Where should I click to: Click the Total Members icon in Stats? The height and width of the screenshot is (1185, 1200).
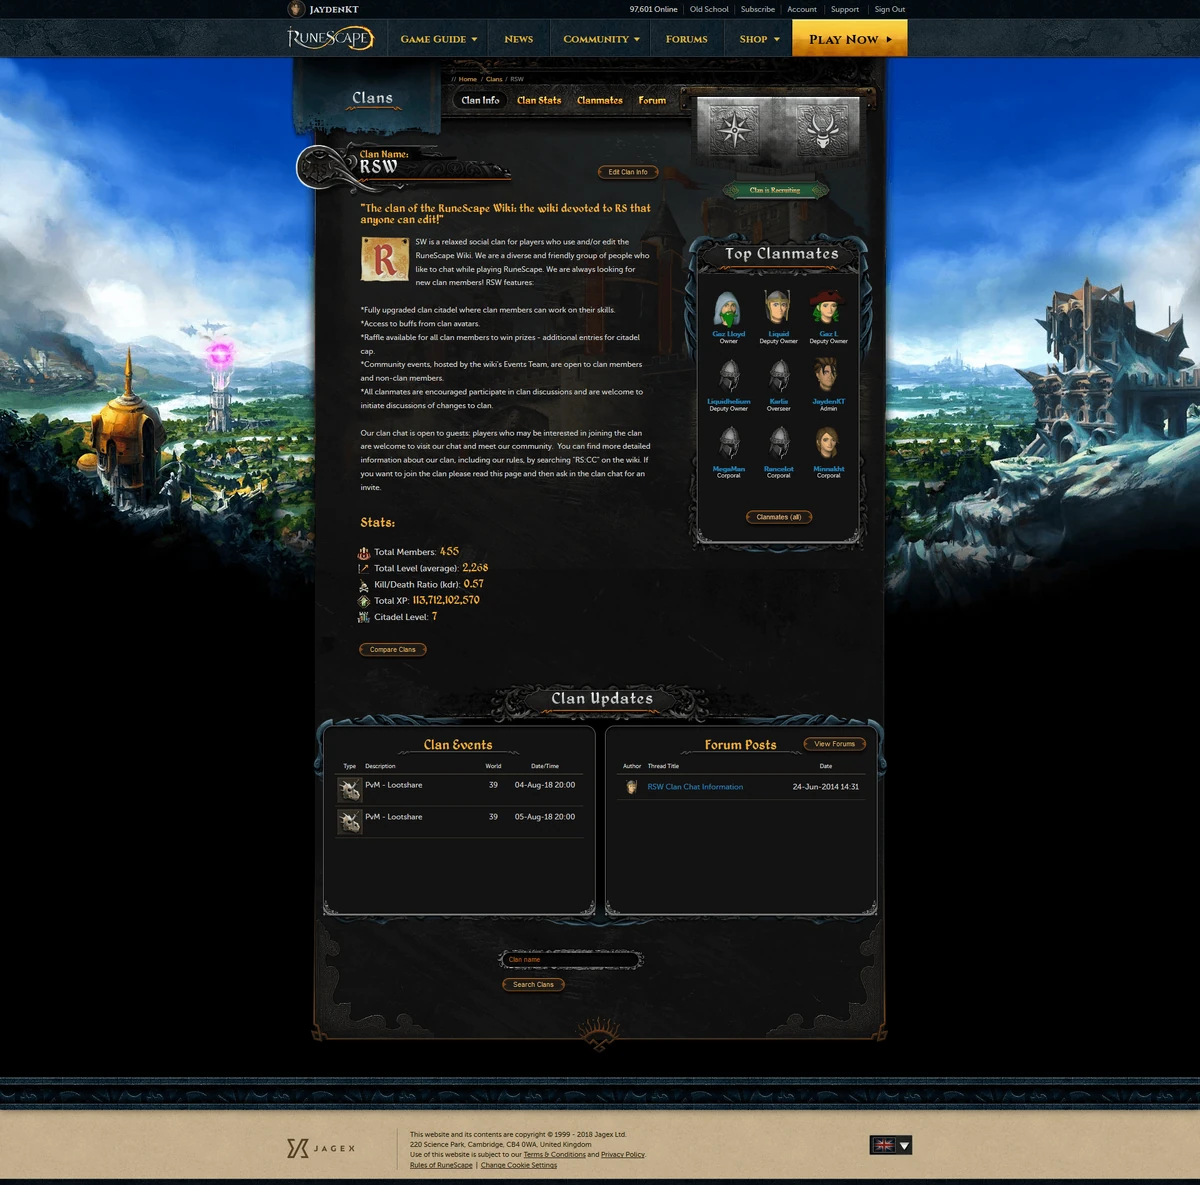click(x=364, y=553)
